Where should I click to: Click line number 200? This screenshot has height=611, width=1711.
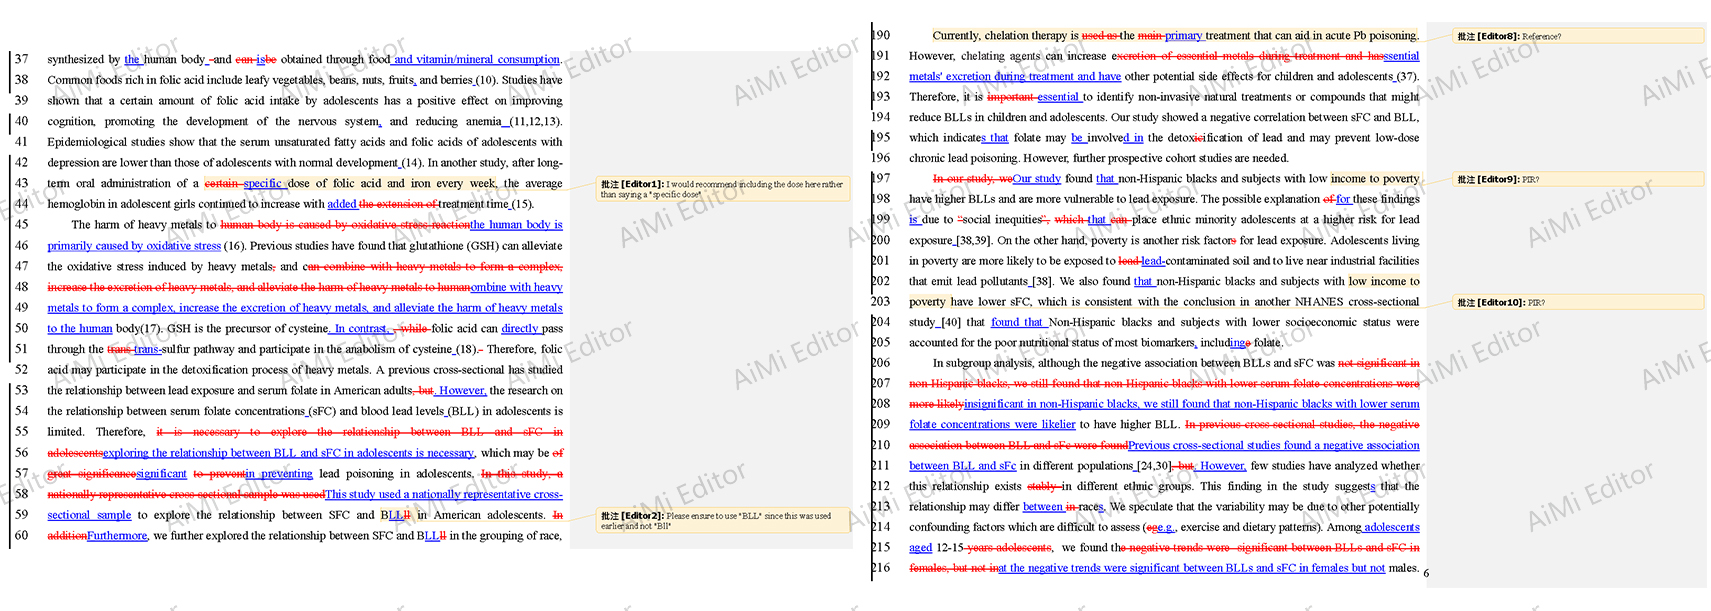[881, 240]
